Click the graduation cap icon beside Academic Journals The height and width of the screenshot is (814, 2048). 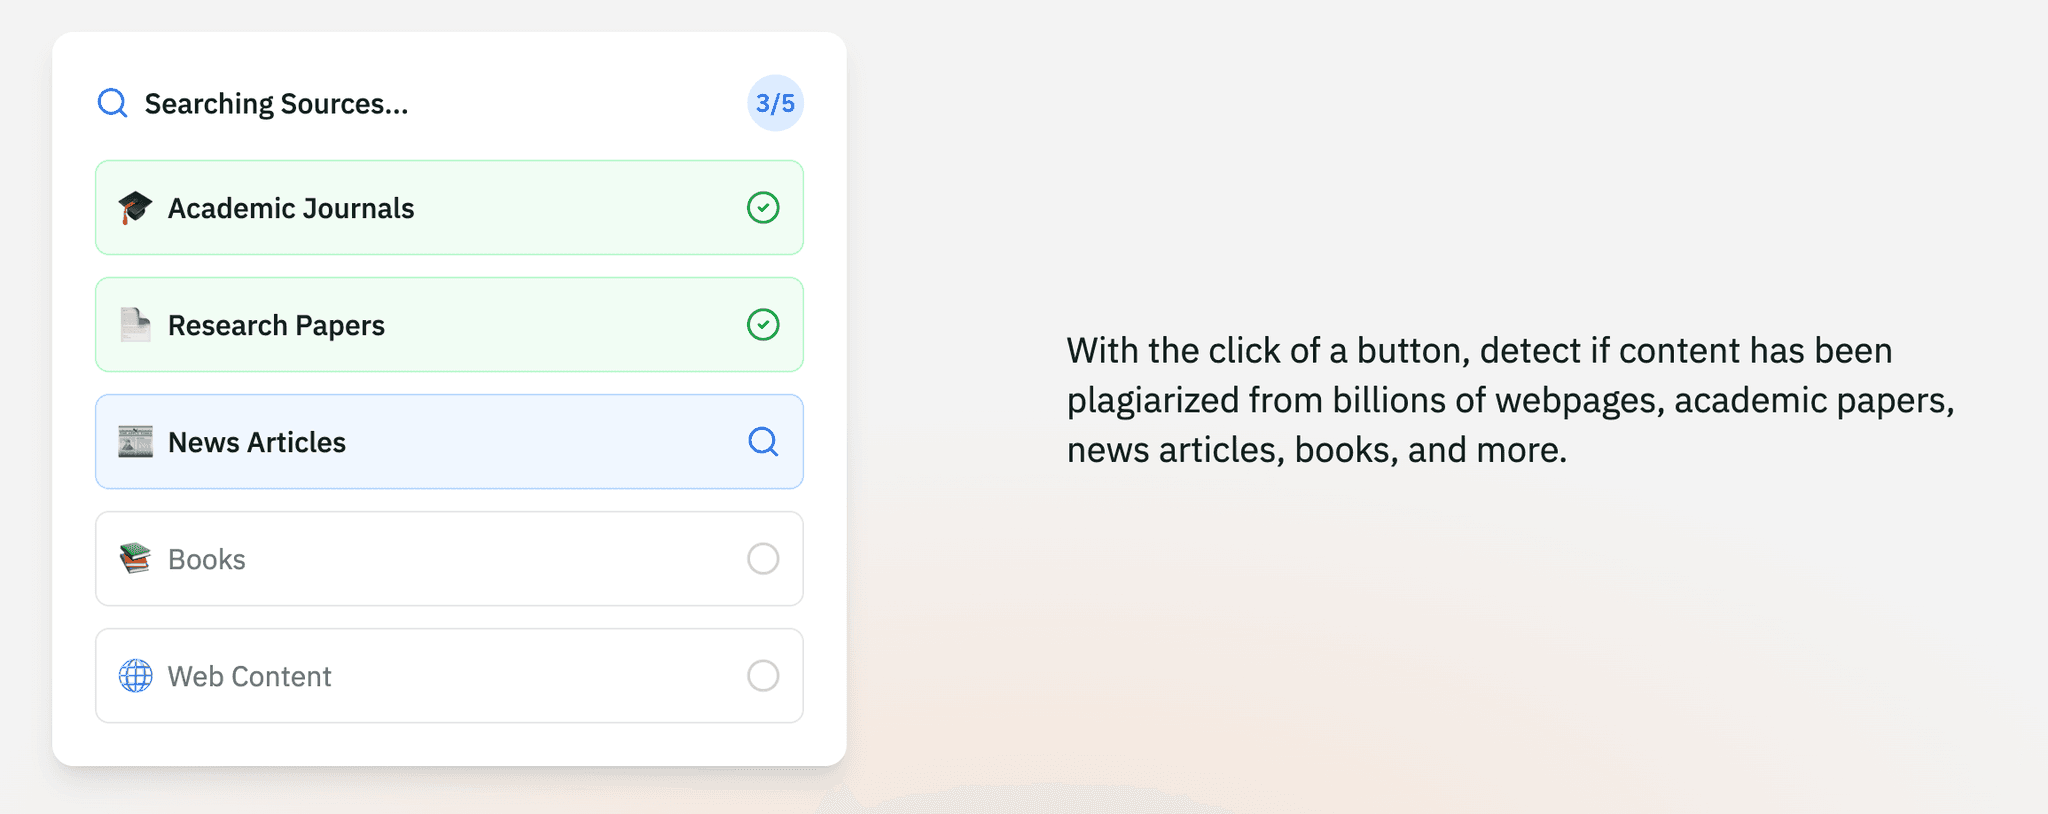coord(133,208)
